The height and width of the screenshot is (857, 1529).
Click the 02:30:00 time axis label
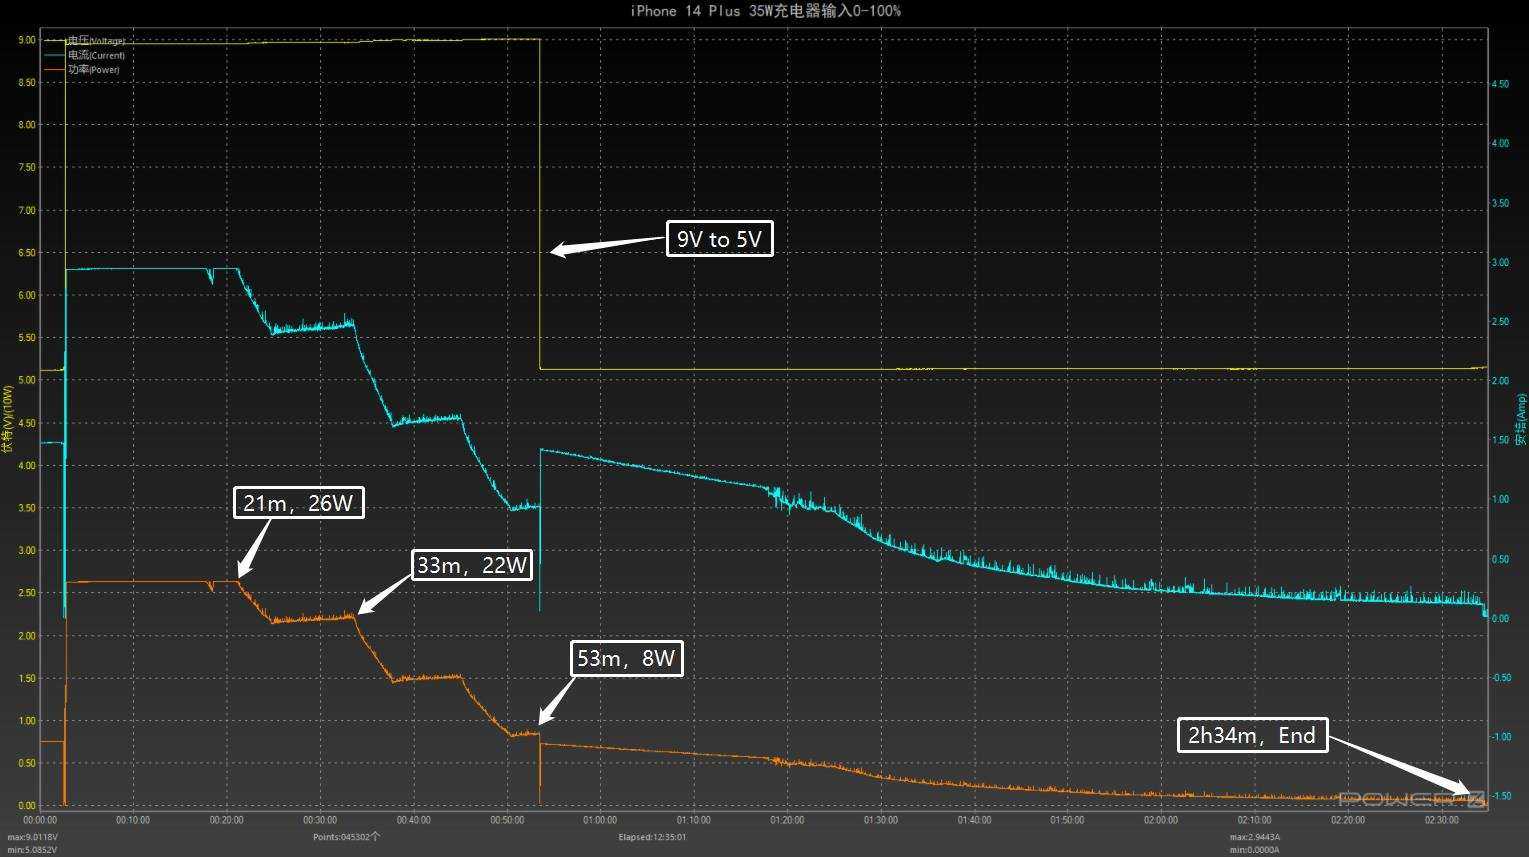tap(1441, 820)
